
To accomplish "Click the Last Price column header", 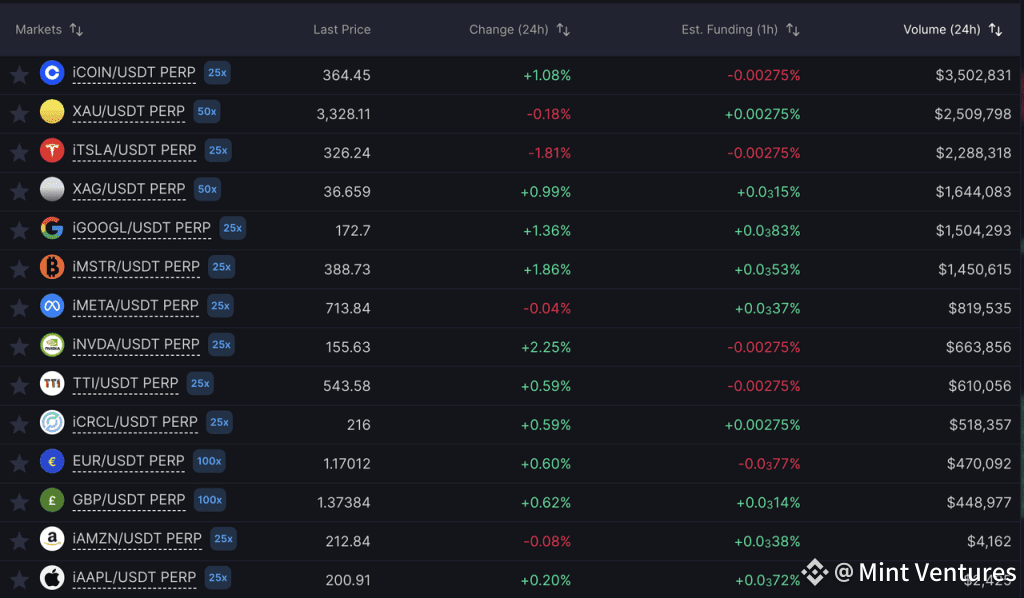I will 342,29.
